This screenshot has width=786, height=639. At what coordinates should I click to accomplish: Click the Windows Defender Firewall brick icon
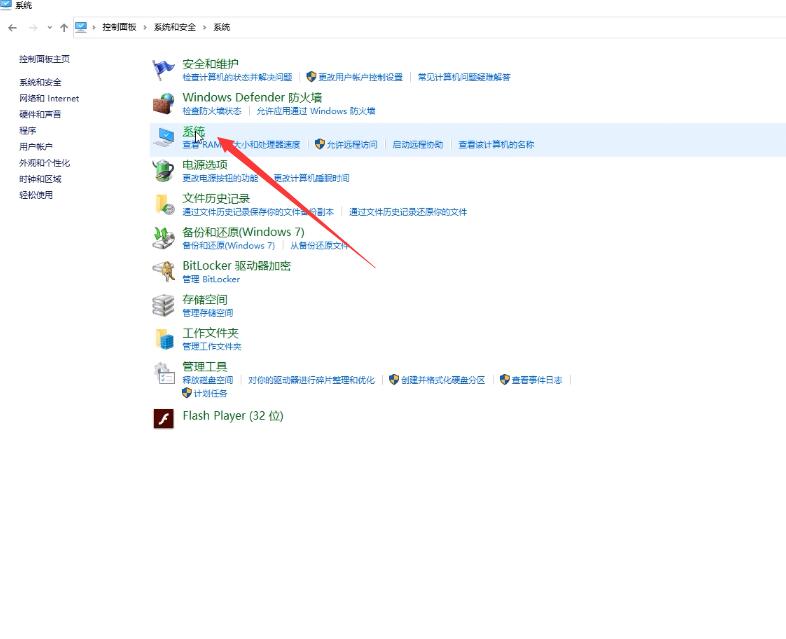click(x=163, y=104)
